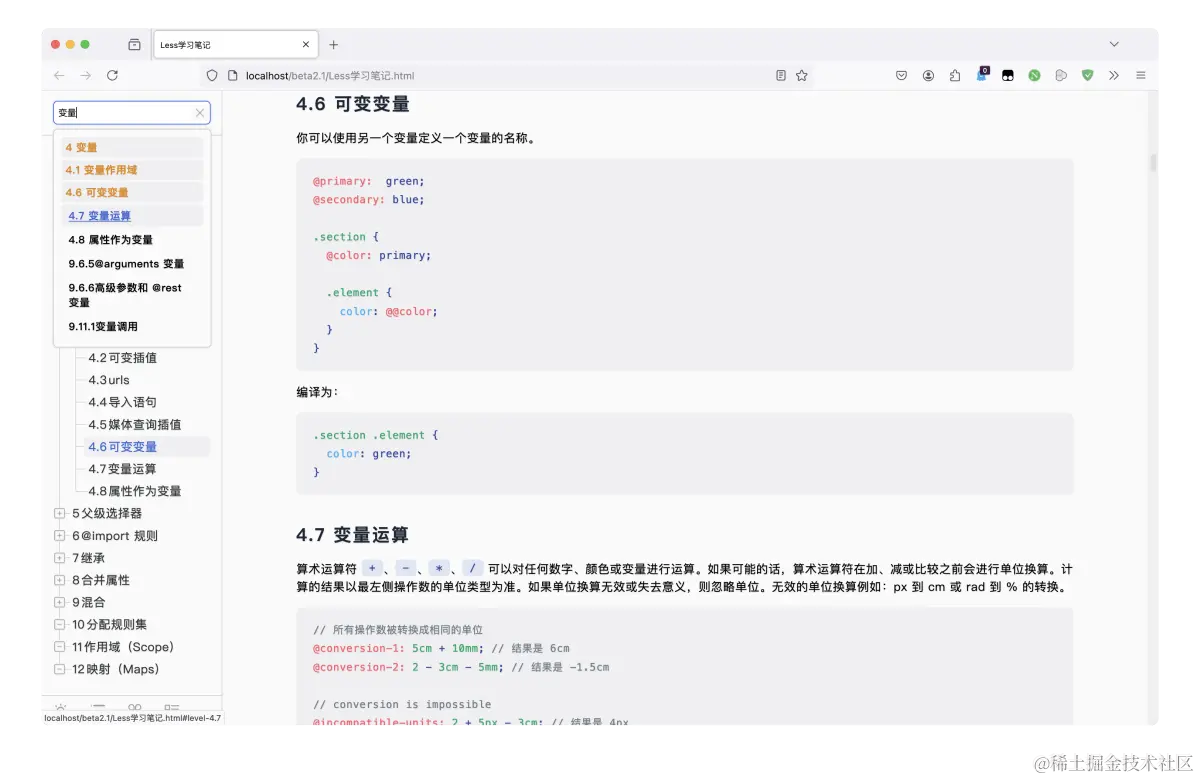Image resolution: width=1200 pixels, height=780 pixels.
Task: Open the Firefox account icon
Action: tap(929, 75)
